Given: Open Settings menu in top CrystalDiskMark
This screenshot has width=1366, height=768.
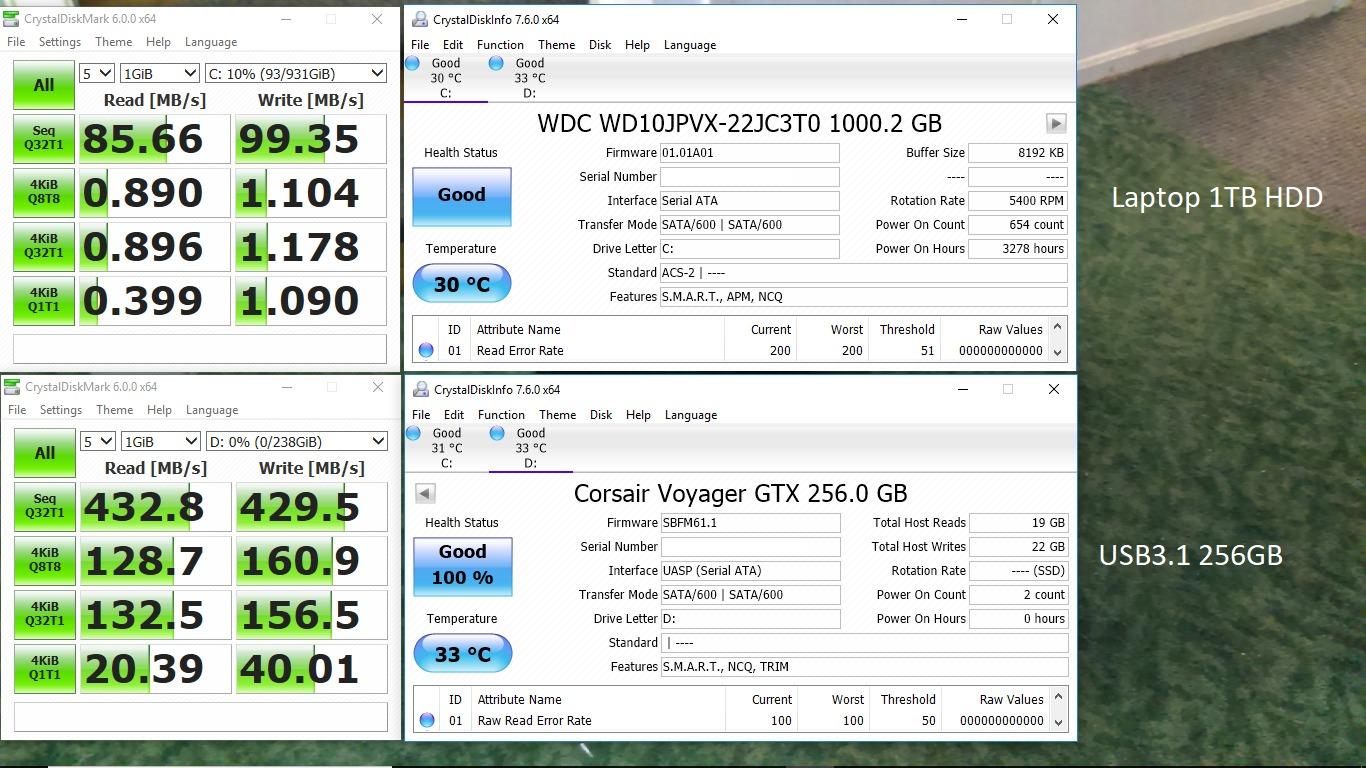Looking at the screenshot, I should click(x=60, y=42).
